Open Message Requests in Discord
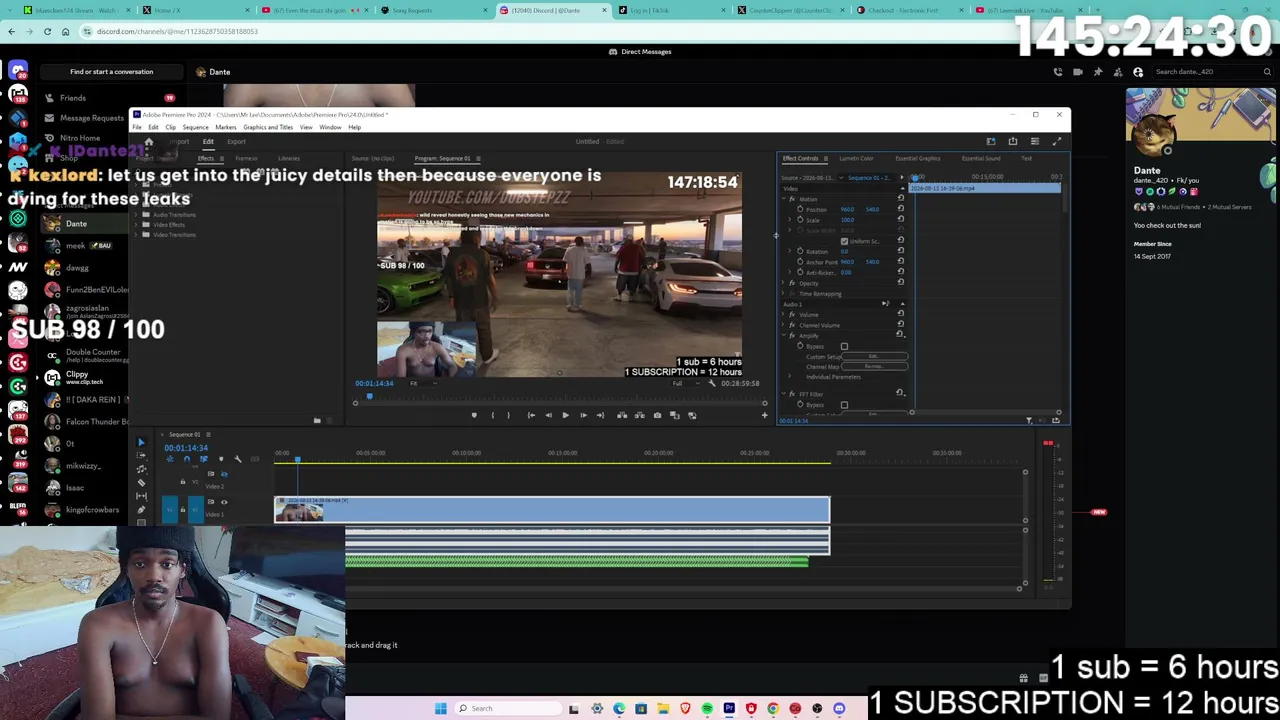1280x720 pixels. [x=91, y=118]
